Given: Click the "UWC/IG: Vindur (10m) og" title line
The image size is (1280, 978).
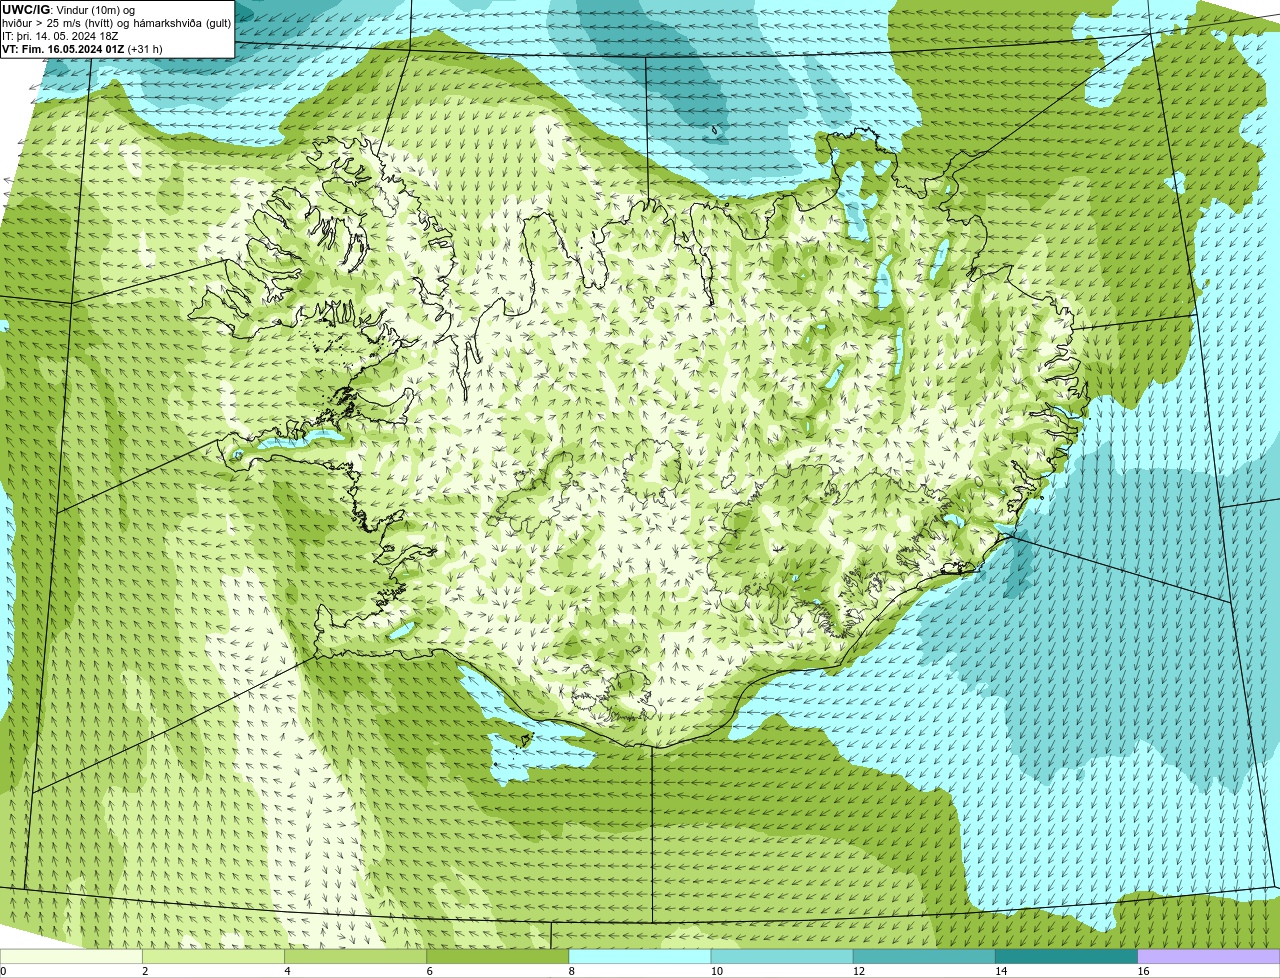Looking at the screenshot, I should tap(68, 10).
